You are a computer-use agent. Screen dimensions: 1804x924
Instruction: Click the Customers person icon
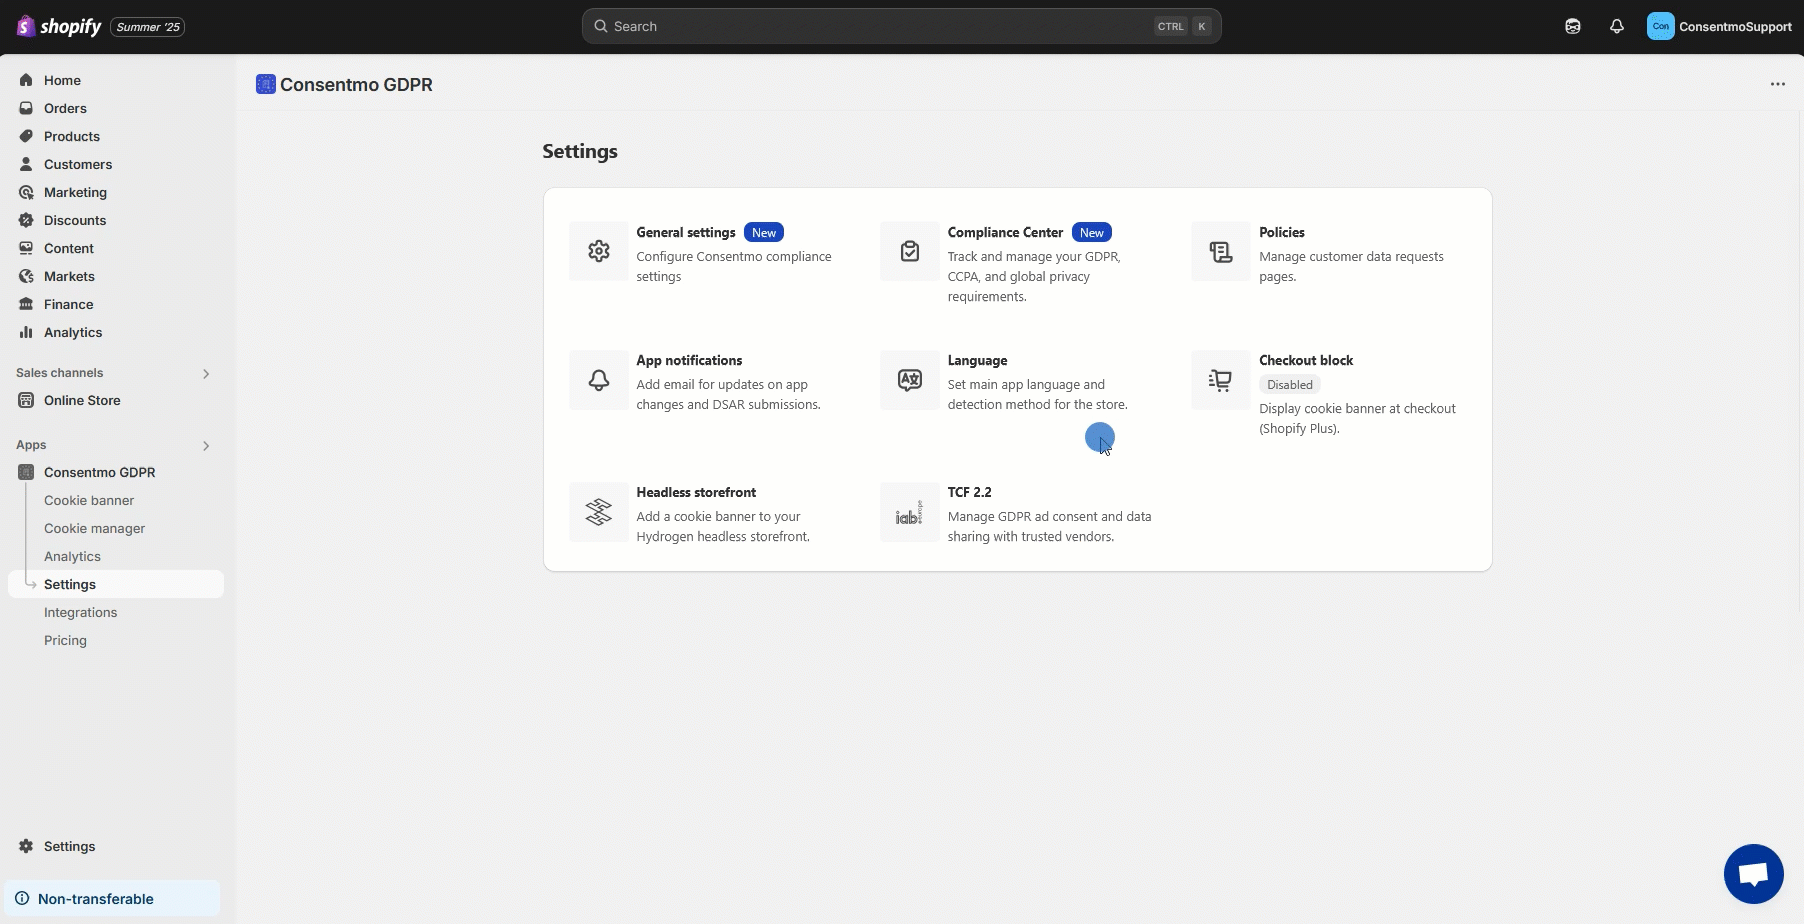(26, 164)
